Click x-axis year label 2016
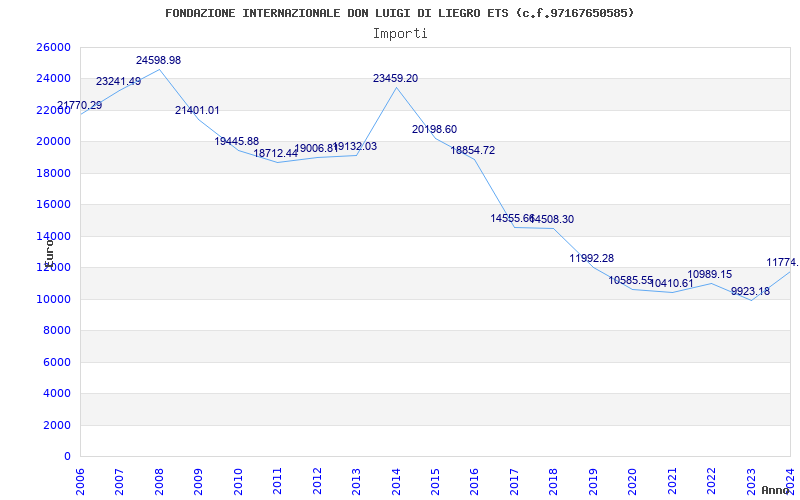The width and height of the screenshot is (800, 500). coord(474,482)
